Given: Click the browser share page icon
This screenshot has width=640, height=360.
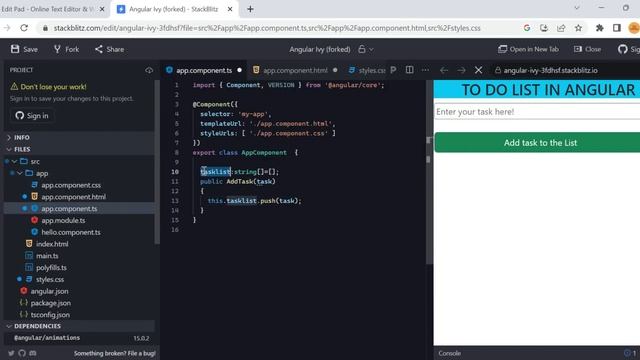Looking at the screenshot, I should click(561, 28).
